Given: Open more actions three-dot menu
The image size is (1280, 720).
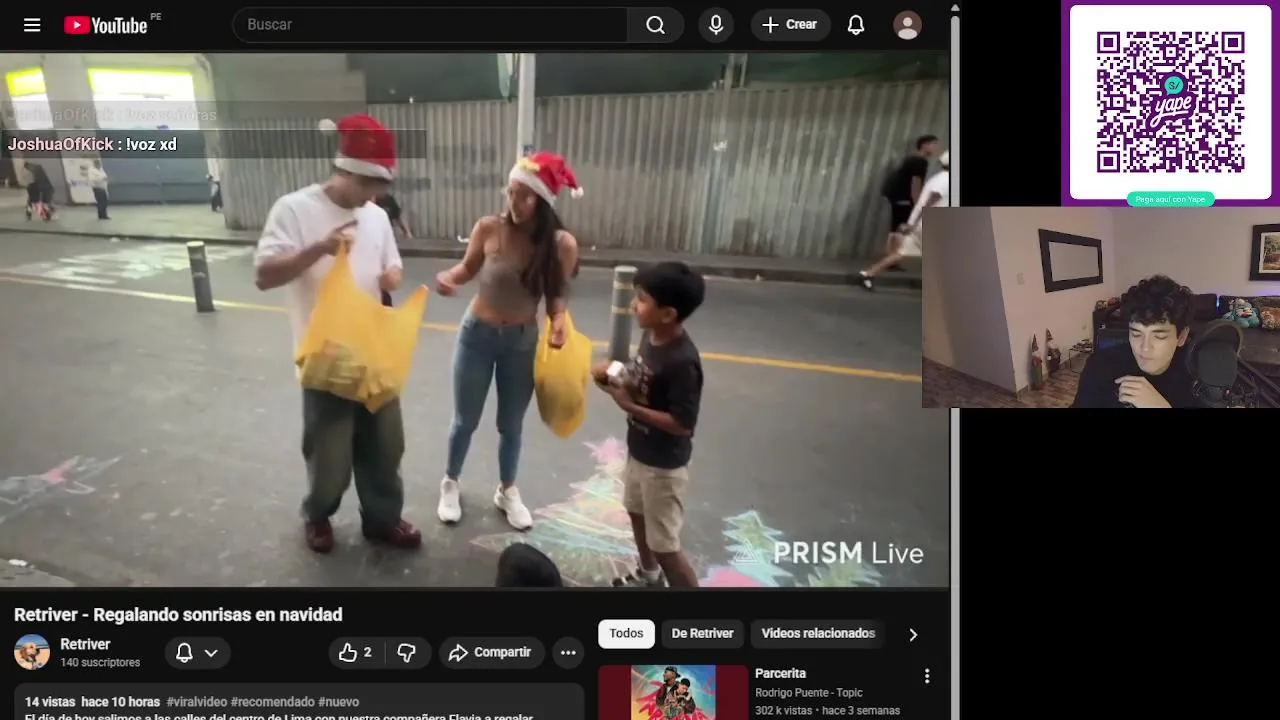Looking at the screenshot, I should (x=568, y=653).
